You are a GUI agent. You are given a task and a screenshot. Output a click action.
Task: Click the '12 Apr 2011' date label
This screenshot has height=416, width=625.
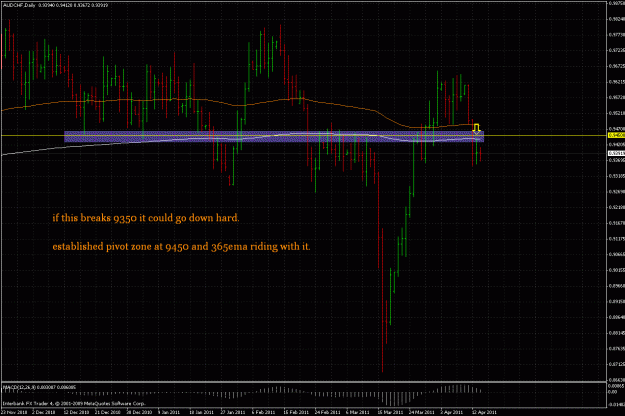click(x=484, y=412)
